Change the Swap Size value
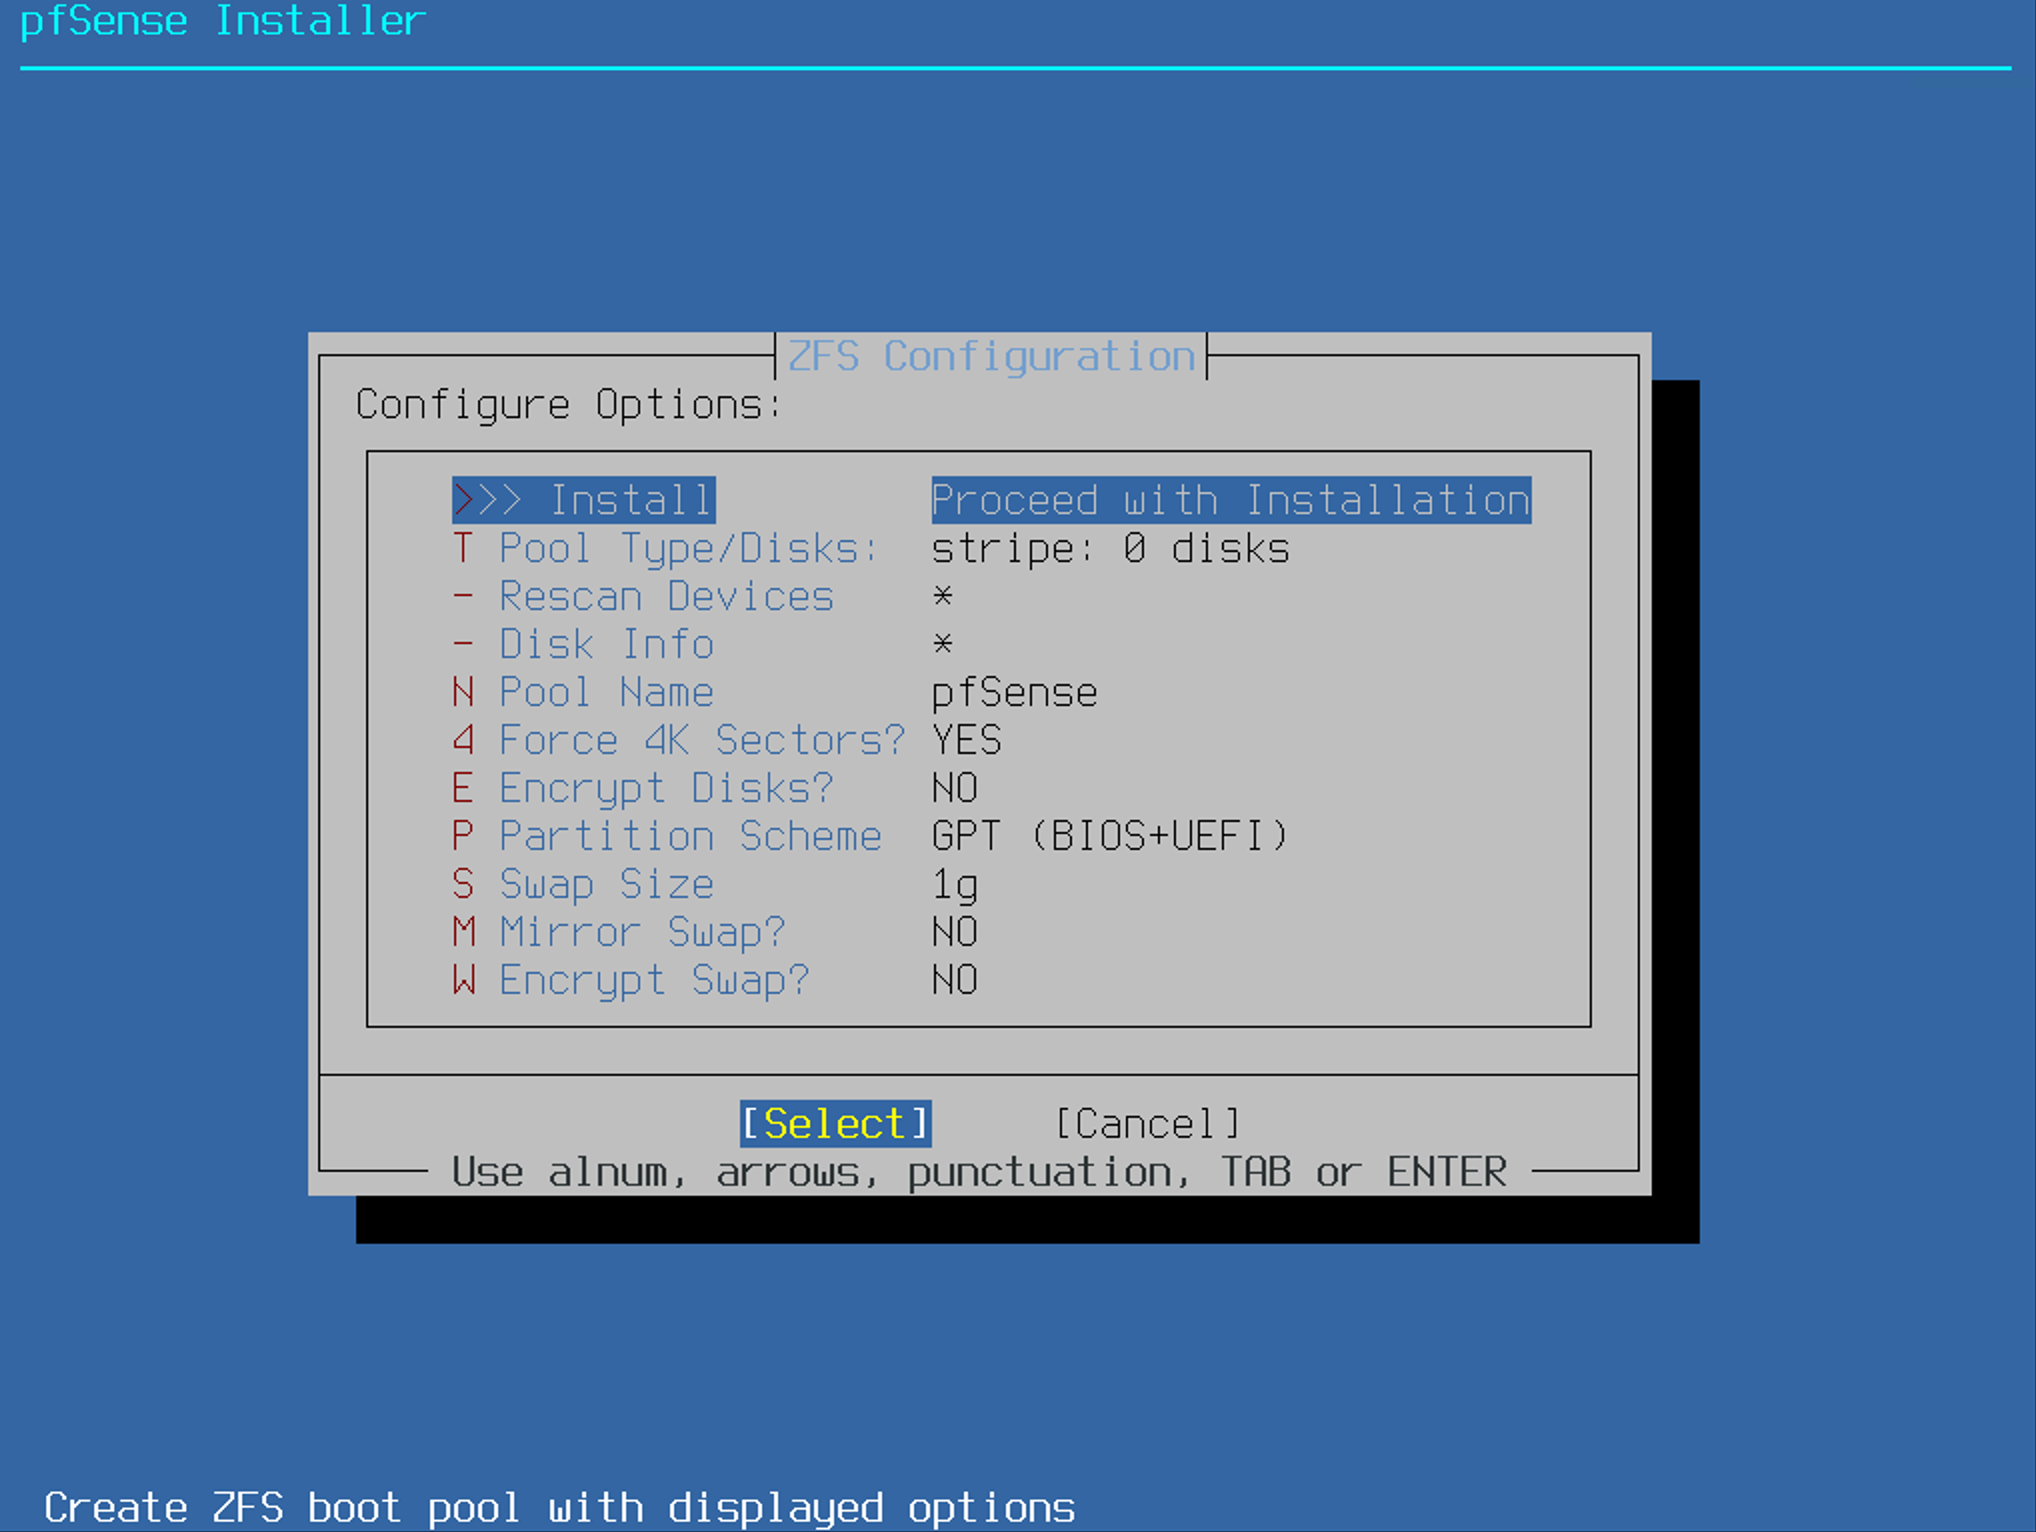2036x1532 pixels. [x=606, y=884]
